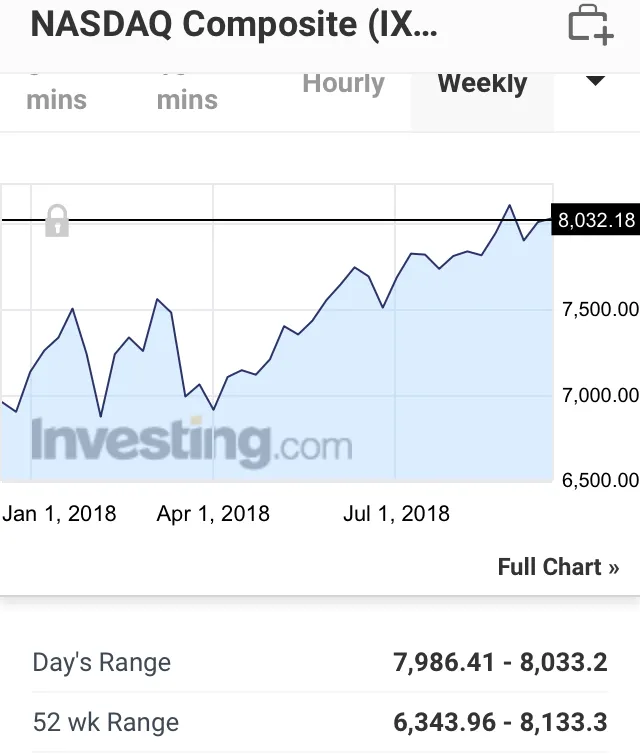Click the Apr 1, 2018 axis label
Screen dimensions: 640x755
point(213,514)
